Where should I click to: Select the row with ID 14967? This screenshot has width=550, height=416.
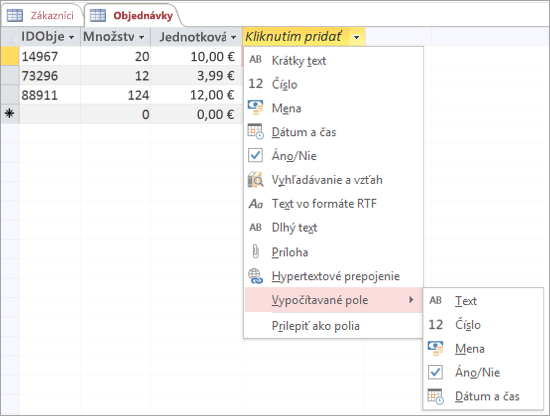pos(10,56)
